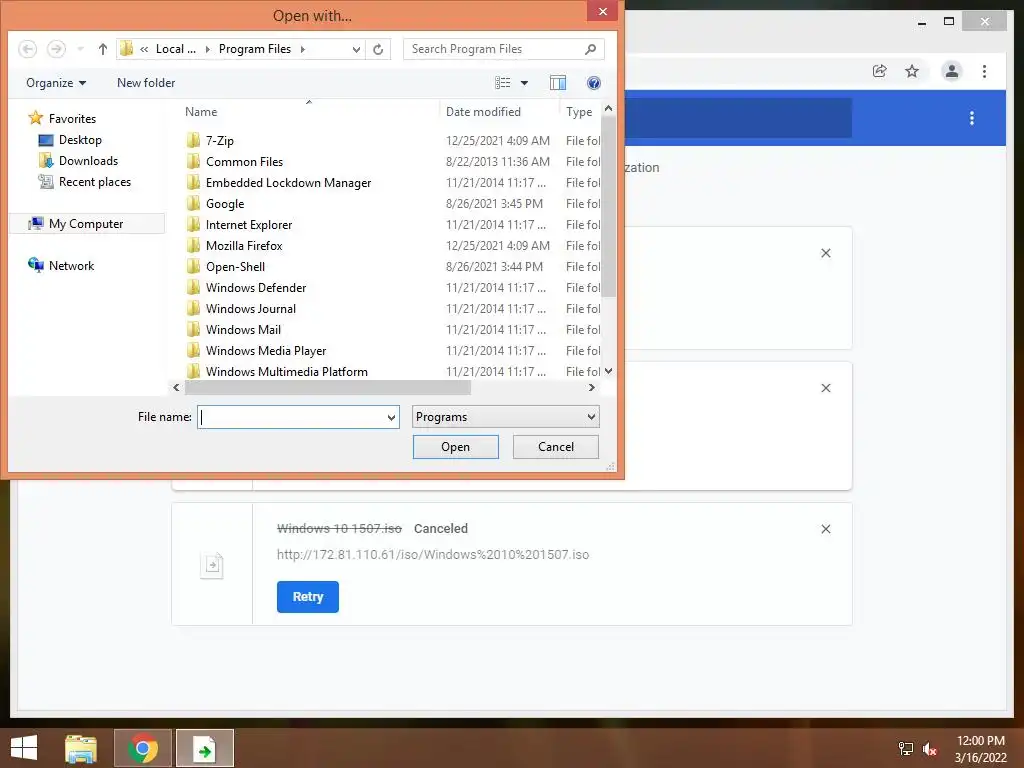Click the search magnifier icon
Viewport: 1024px width, 768px height.
pos(590,49)
